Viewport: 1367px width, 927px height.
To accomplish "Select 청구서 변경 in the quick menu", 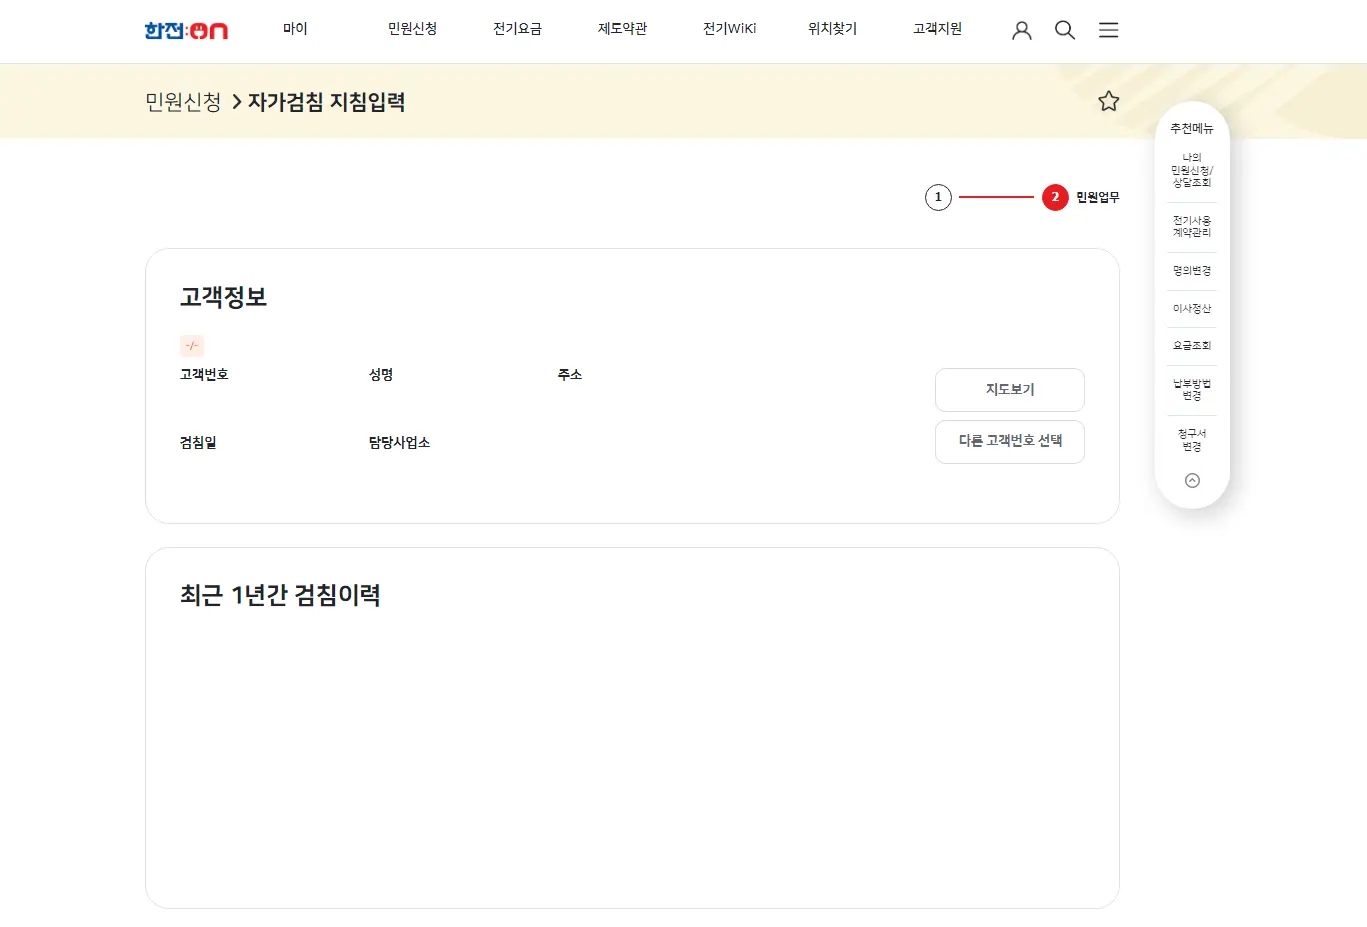I will click(x=1191, y=438).
